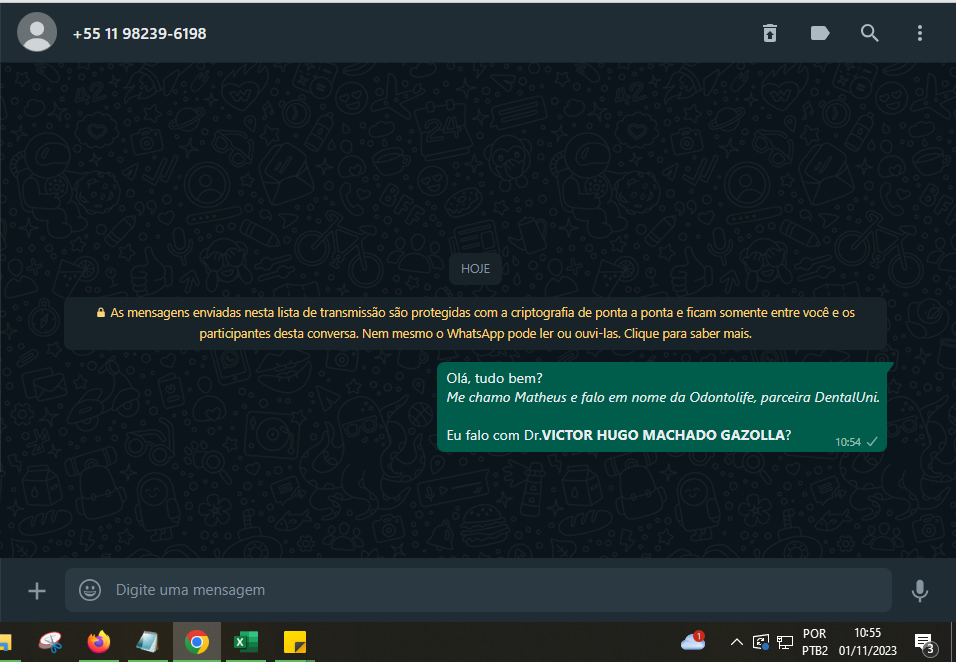Viewport: 956px width, 662px height.
Task: Select the sent message to Dr. Victor Hugo
Action: point(662,407)
